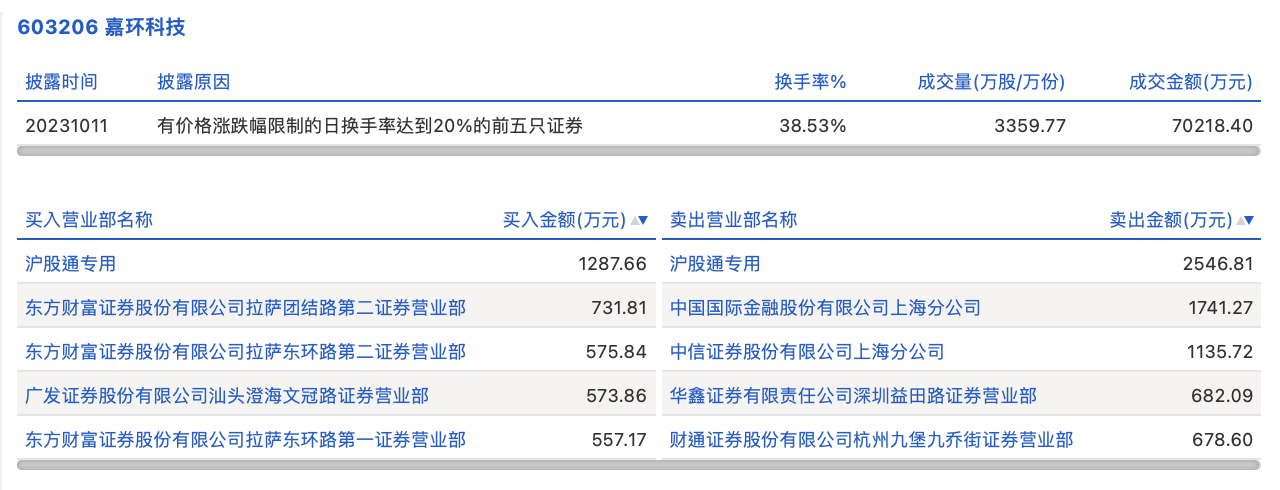Open 东方财富证券 拉萨团结路第二证券营业部 link

pyautogui.click(x=245, y=308)
